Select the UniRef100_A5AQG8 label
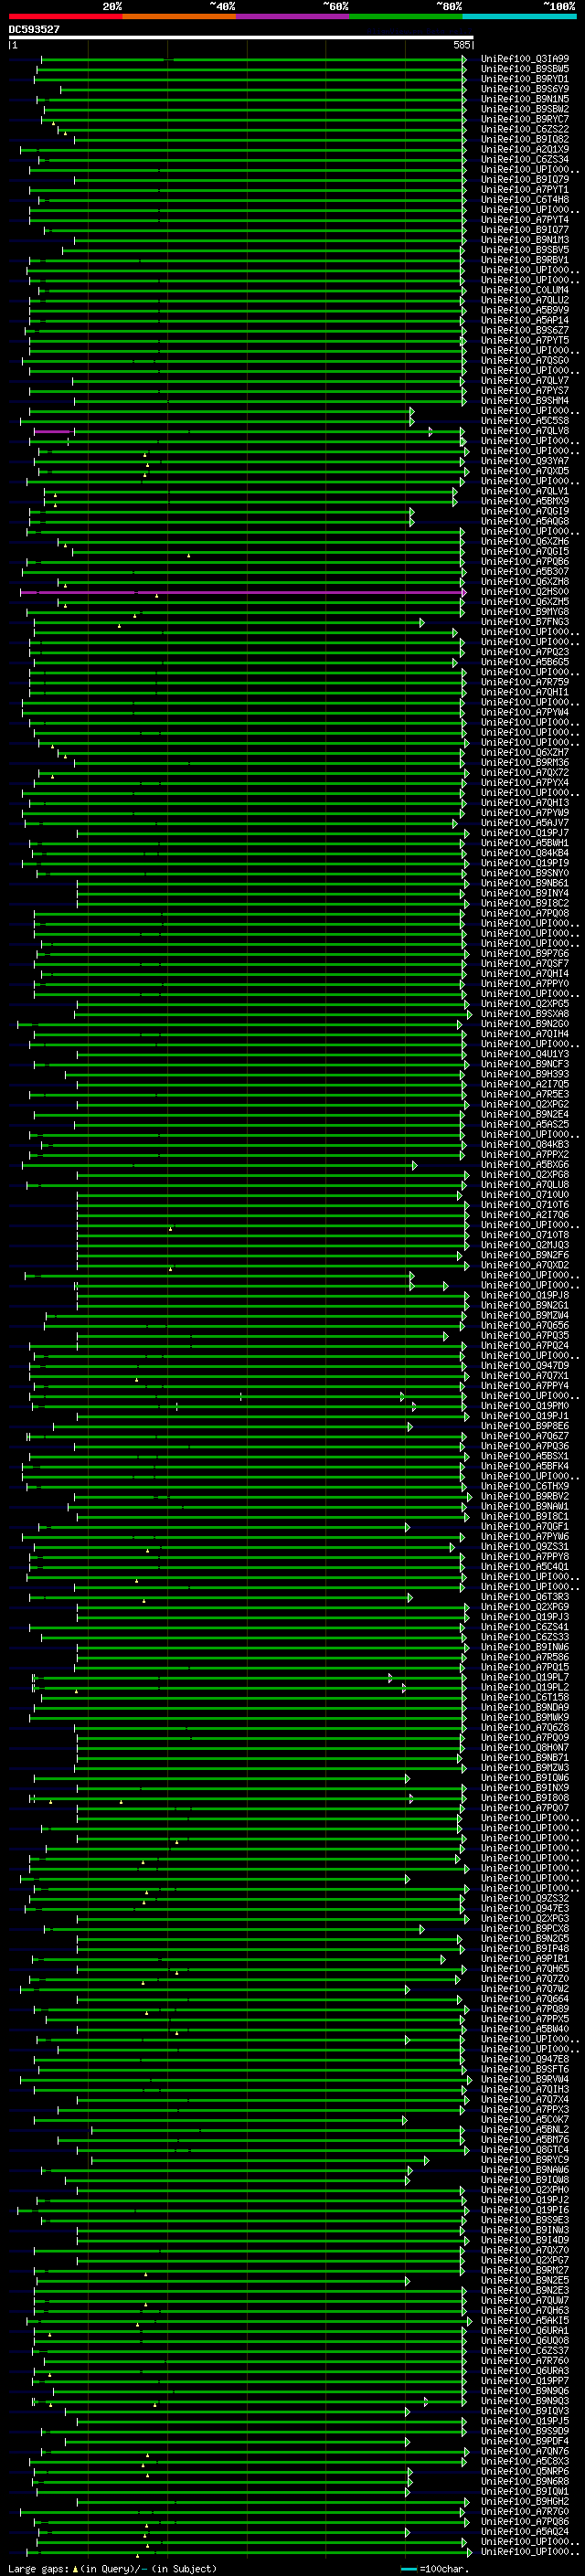This screenshot has height=2576, width=585. pyautogui.click(x=525, y=521)
